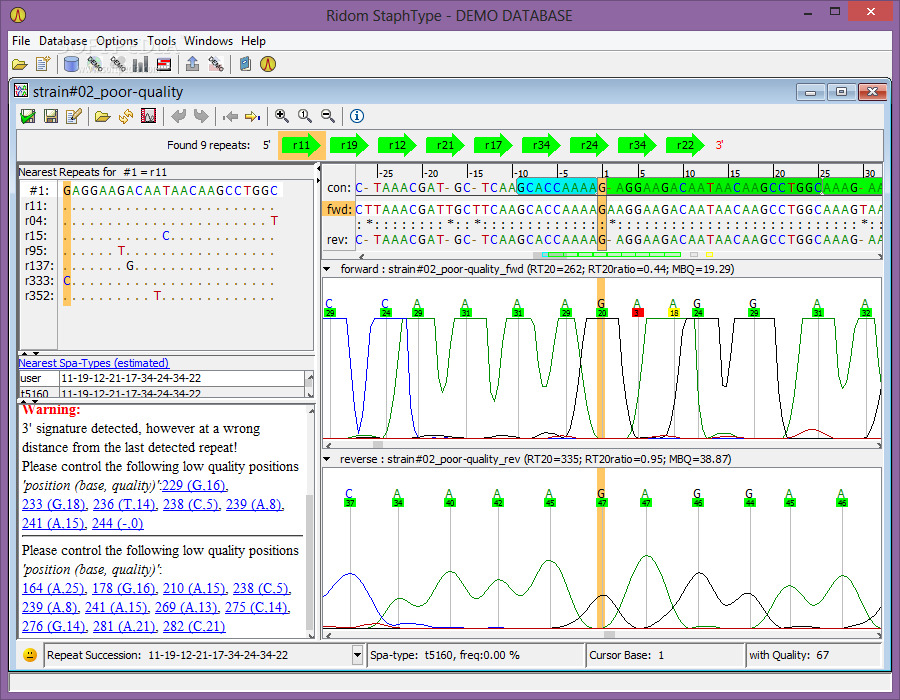Viewport: 900px width, 700px height.
Task: Select the user row in Spa-Types table
Action: tap(162, 378)
